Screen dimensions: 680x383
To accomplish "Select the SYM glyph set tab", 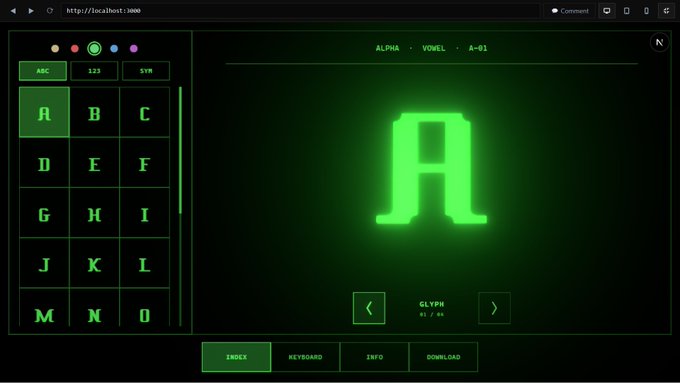I will pyautogui.click(x=146, y=71).
